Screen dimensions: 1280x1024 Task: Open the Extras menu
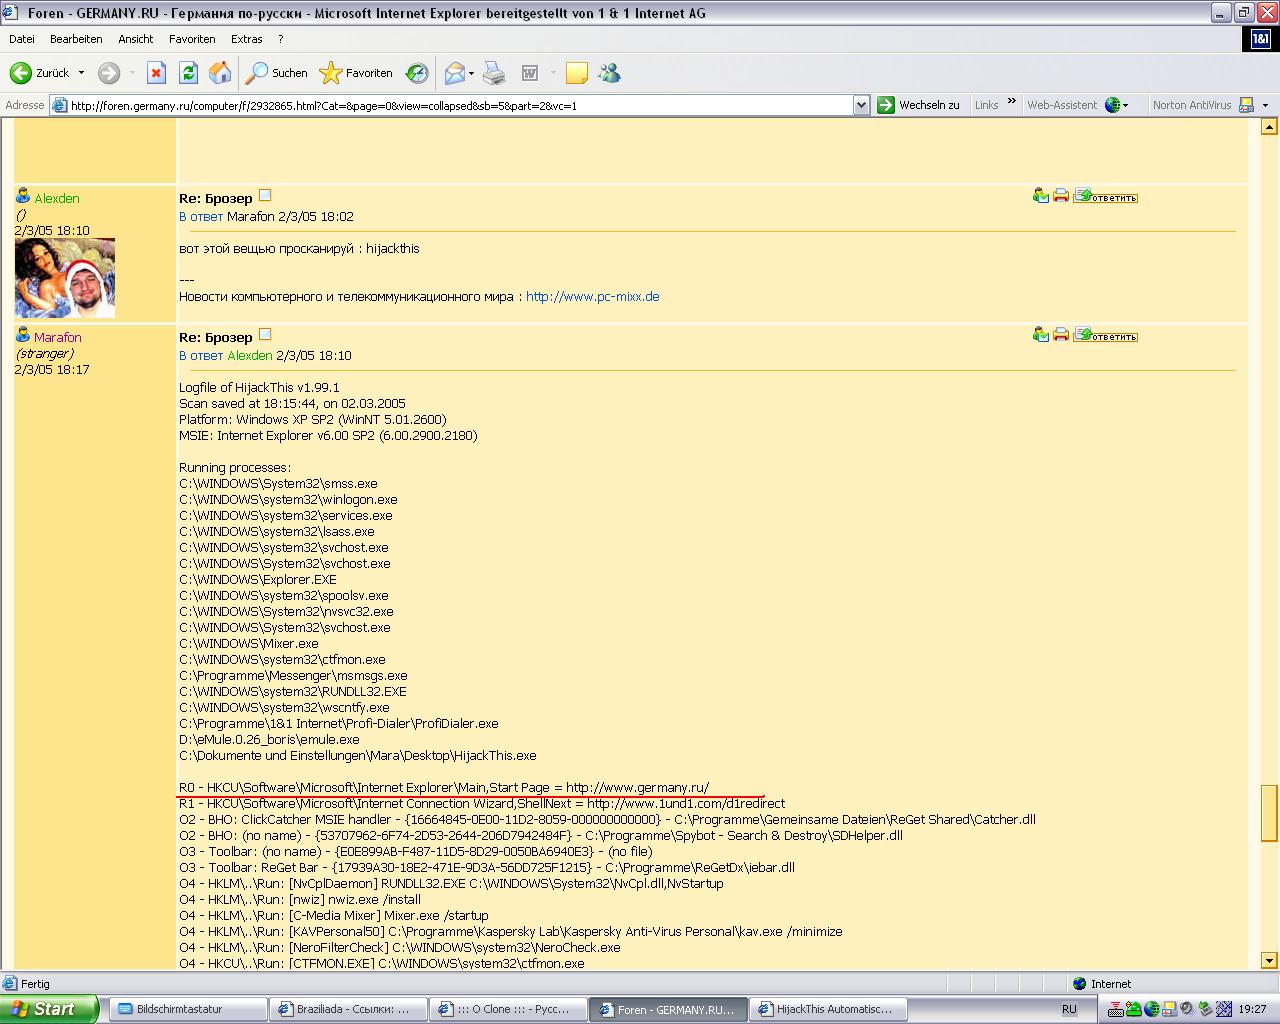click(246, 39)
